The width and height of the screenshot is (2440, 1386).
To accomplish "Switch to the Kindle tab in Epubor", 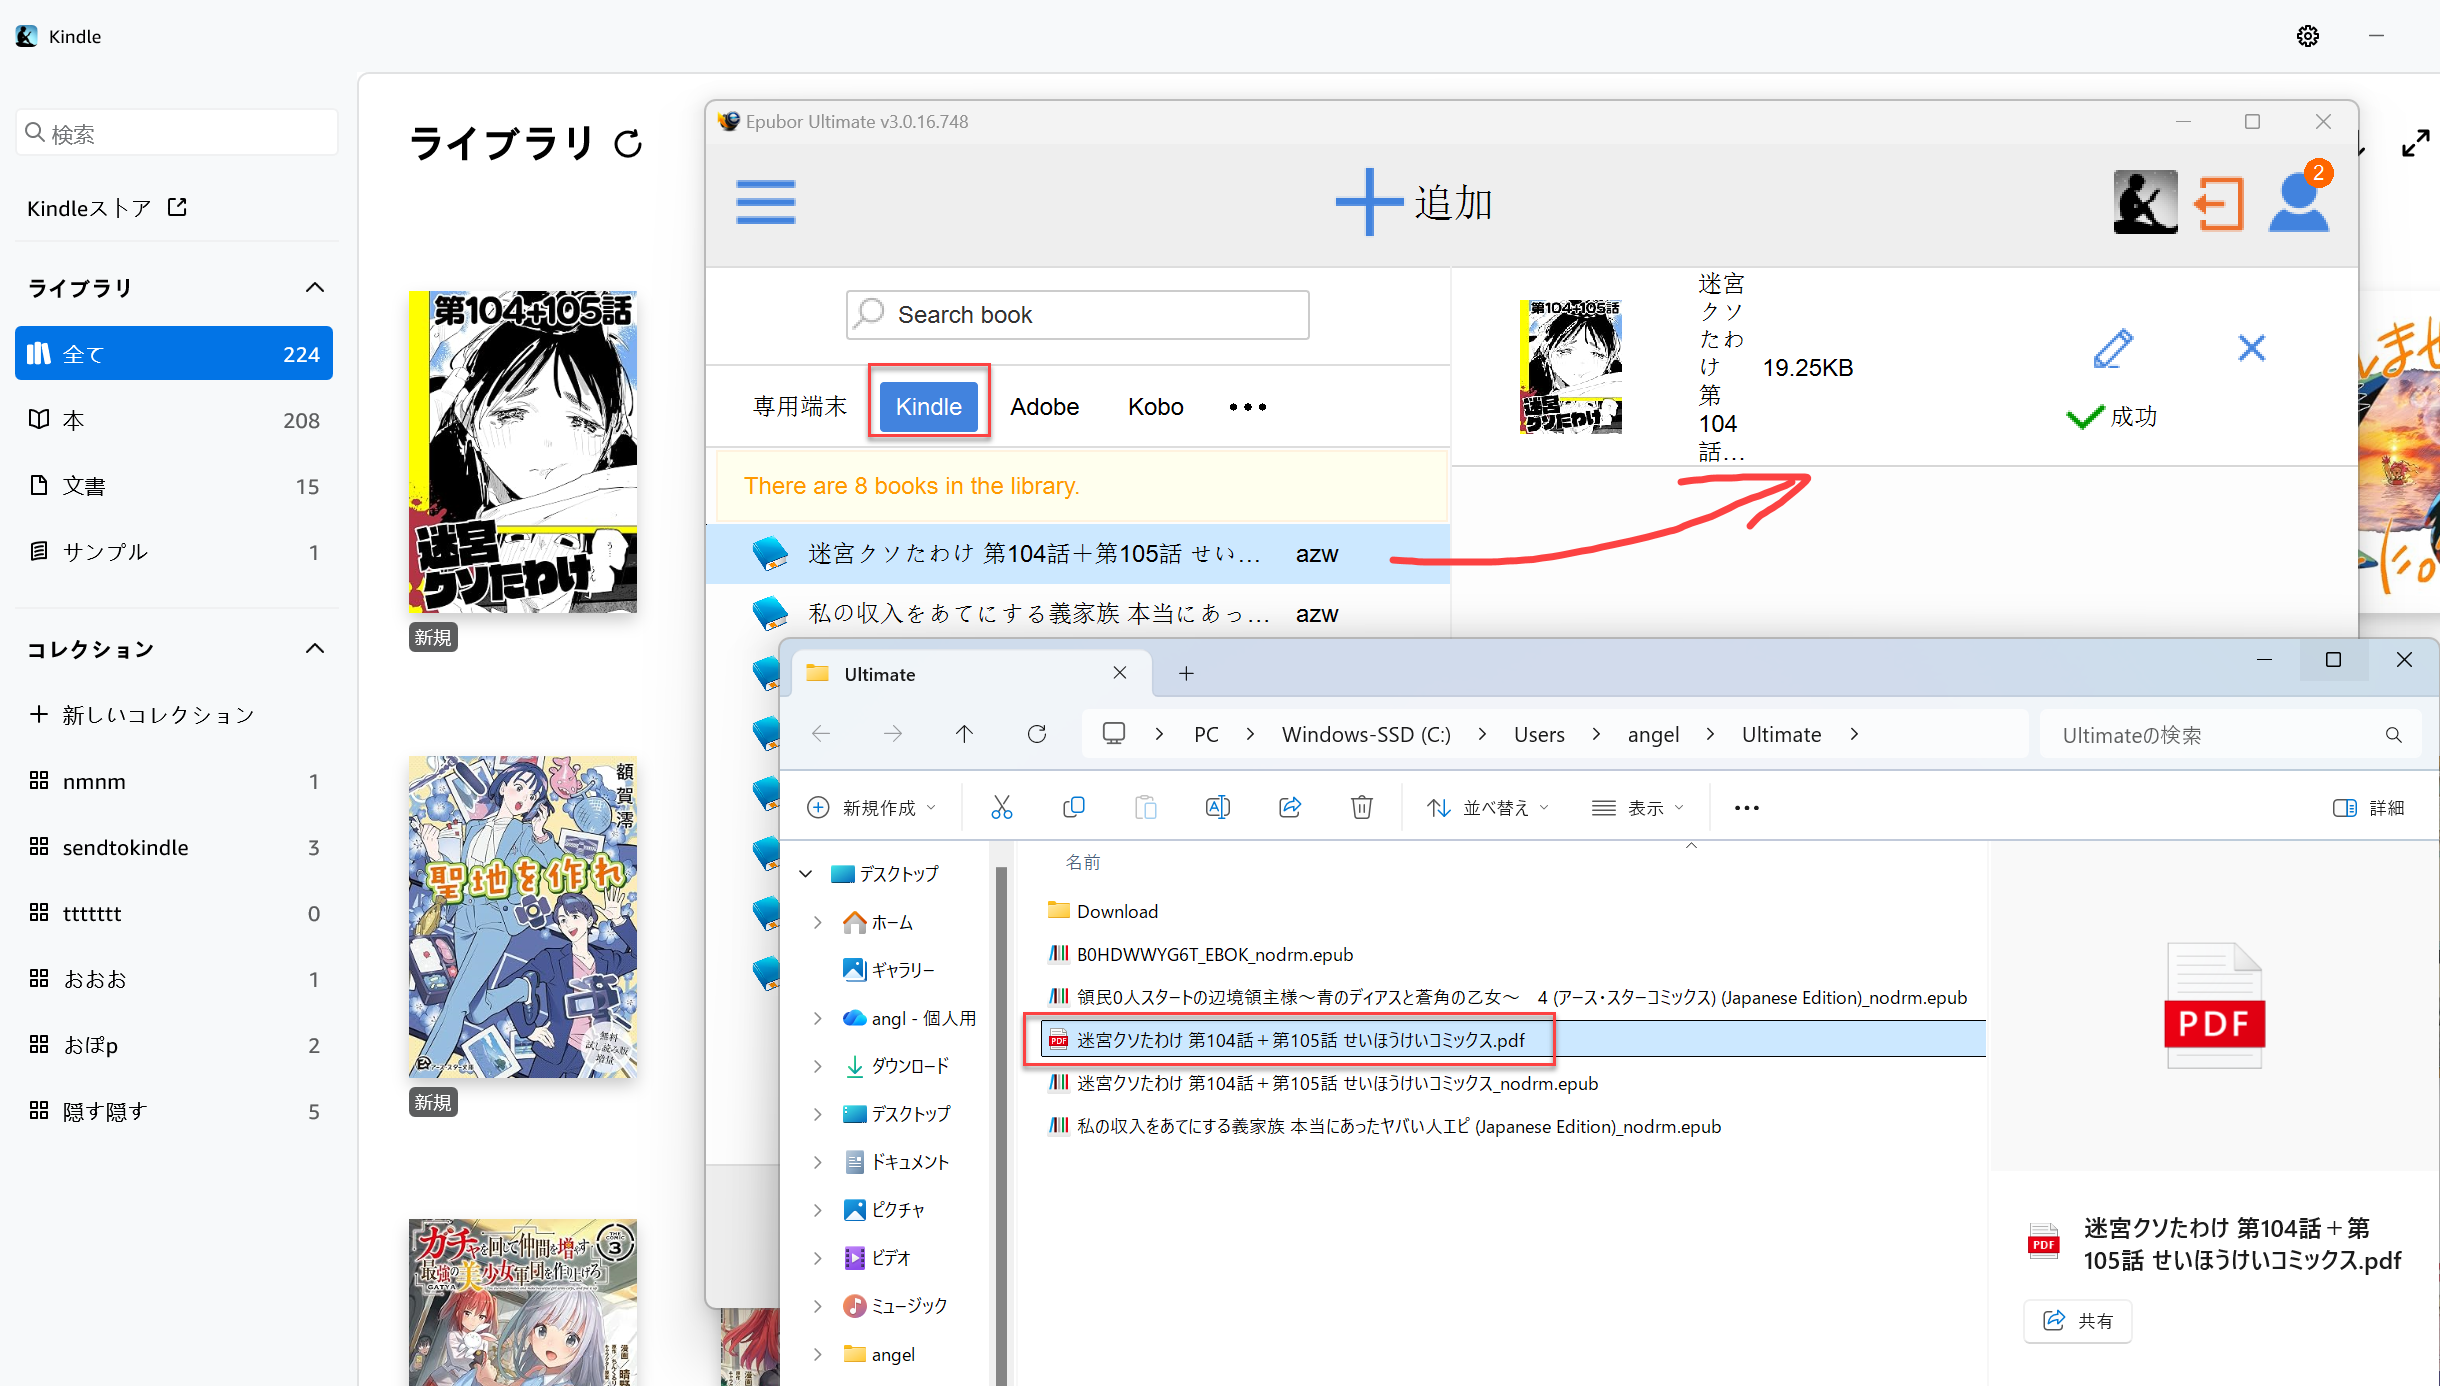I will (x=929, y=406).
